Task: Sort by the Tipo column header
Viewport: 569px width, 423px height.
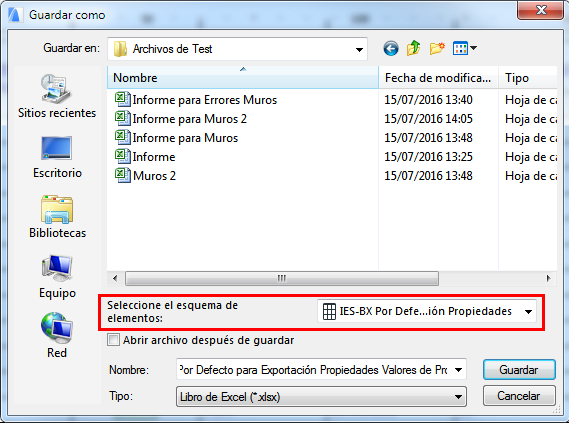Action: tap(528, 78)
